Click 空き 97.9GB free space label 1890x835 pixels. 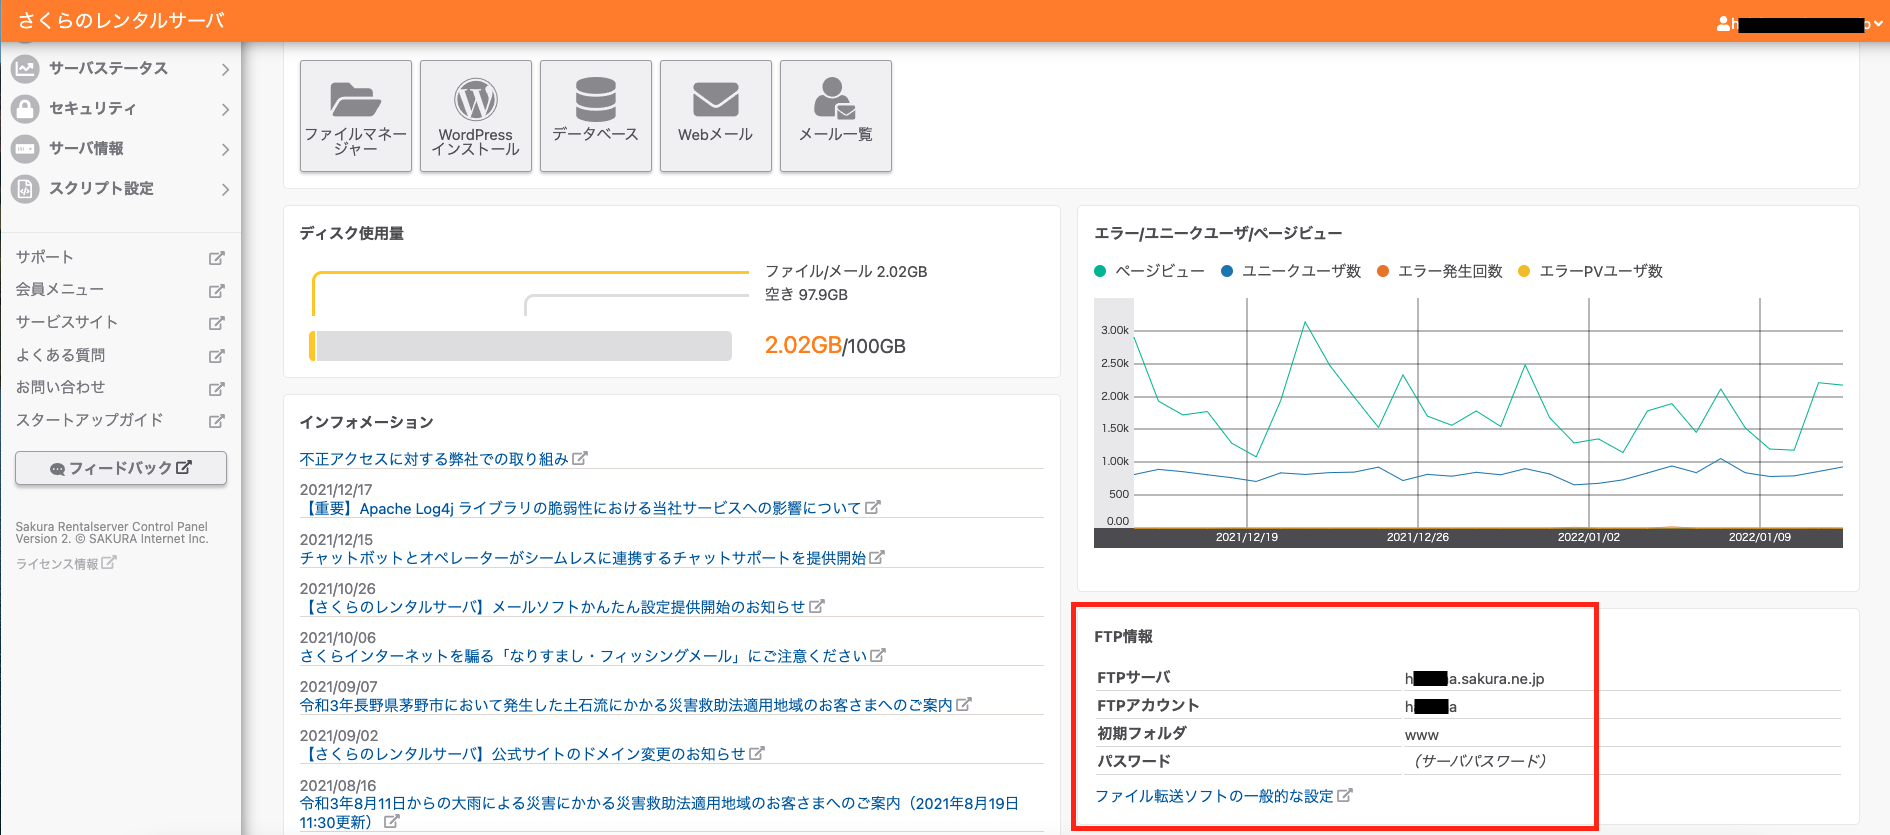tap(806, 294)
